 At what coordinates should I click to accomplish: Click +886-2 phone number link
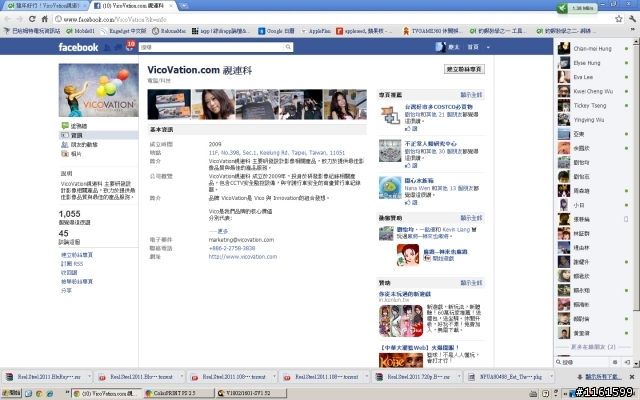click(x=232, y=248)
